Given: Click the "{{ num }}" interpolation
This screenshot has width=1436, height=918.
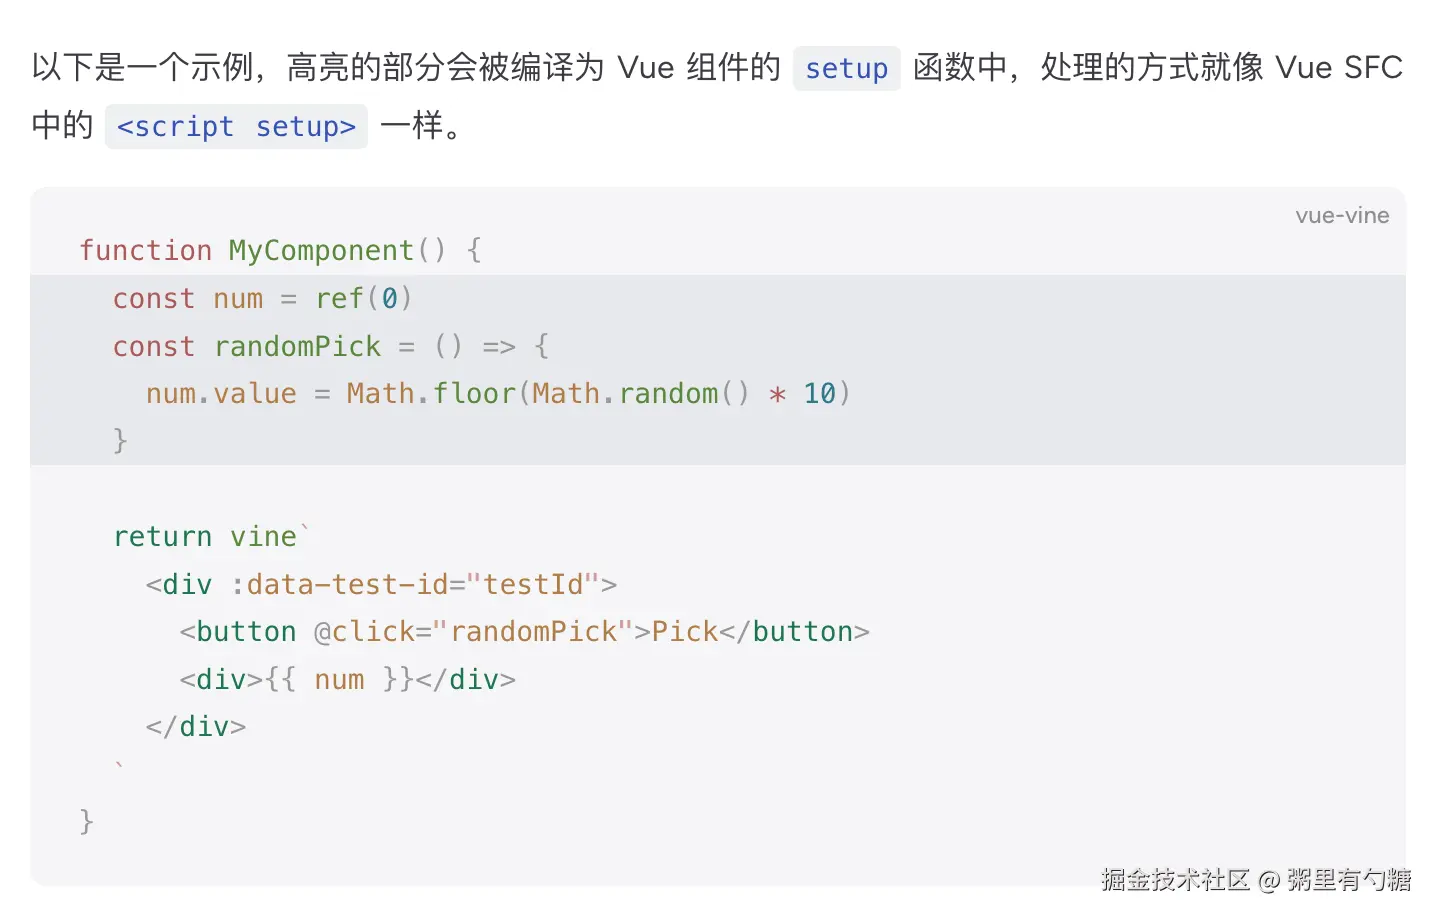Looking at the screenshot, I should click(x=339, y=680).
